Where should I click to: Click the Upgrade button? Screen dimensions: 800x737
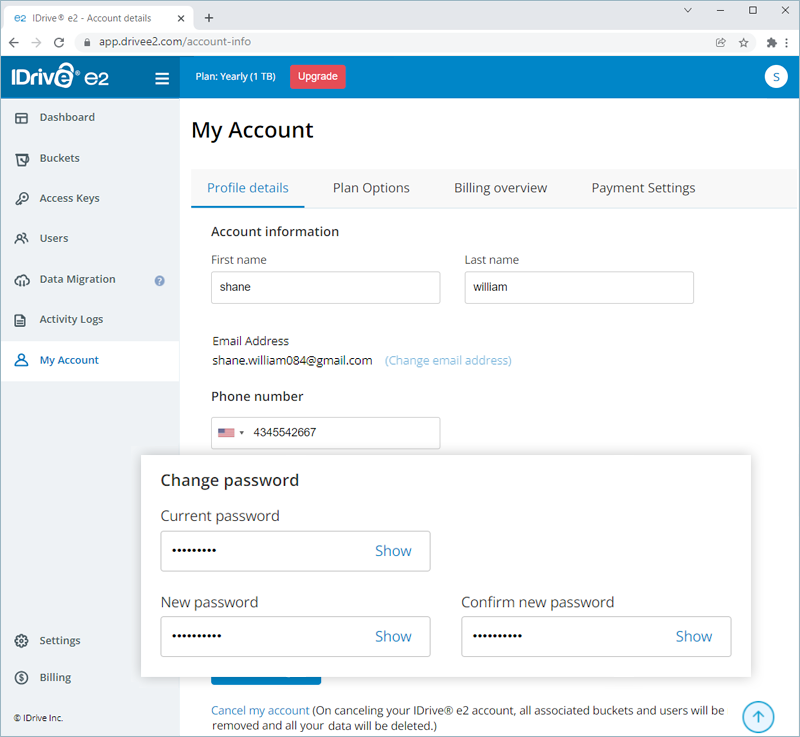317,76
